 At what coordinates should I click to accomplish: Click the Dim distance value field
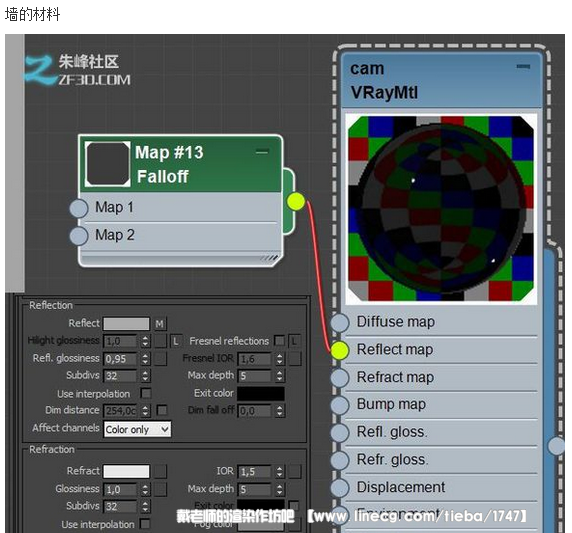(120, 411)
